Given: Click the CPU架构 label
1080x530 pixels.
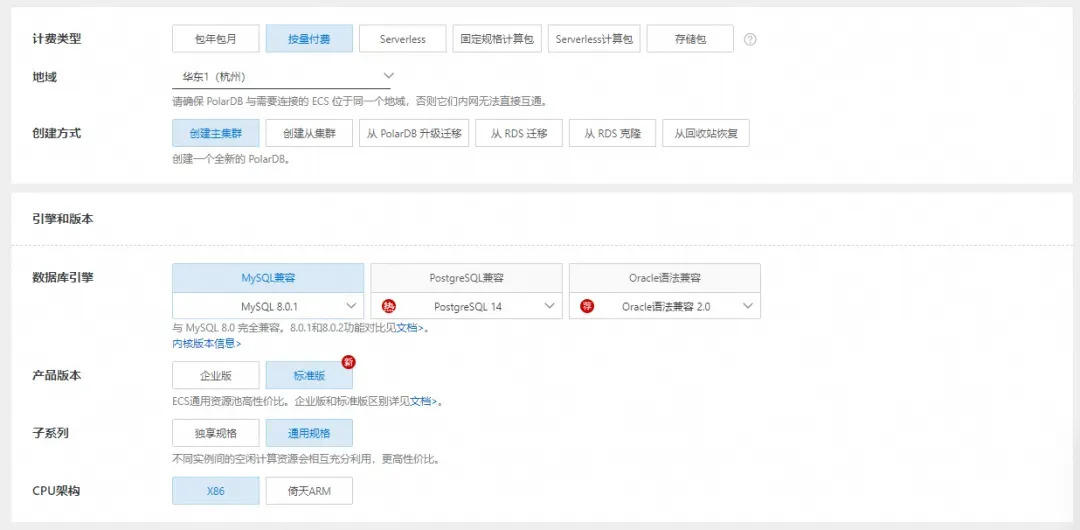Looking at the screenshot, I should tap(56, 491).
